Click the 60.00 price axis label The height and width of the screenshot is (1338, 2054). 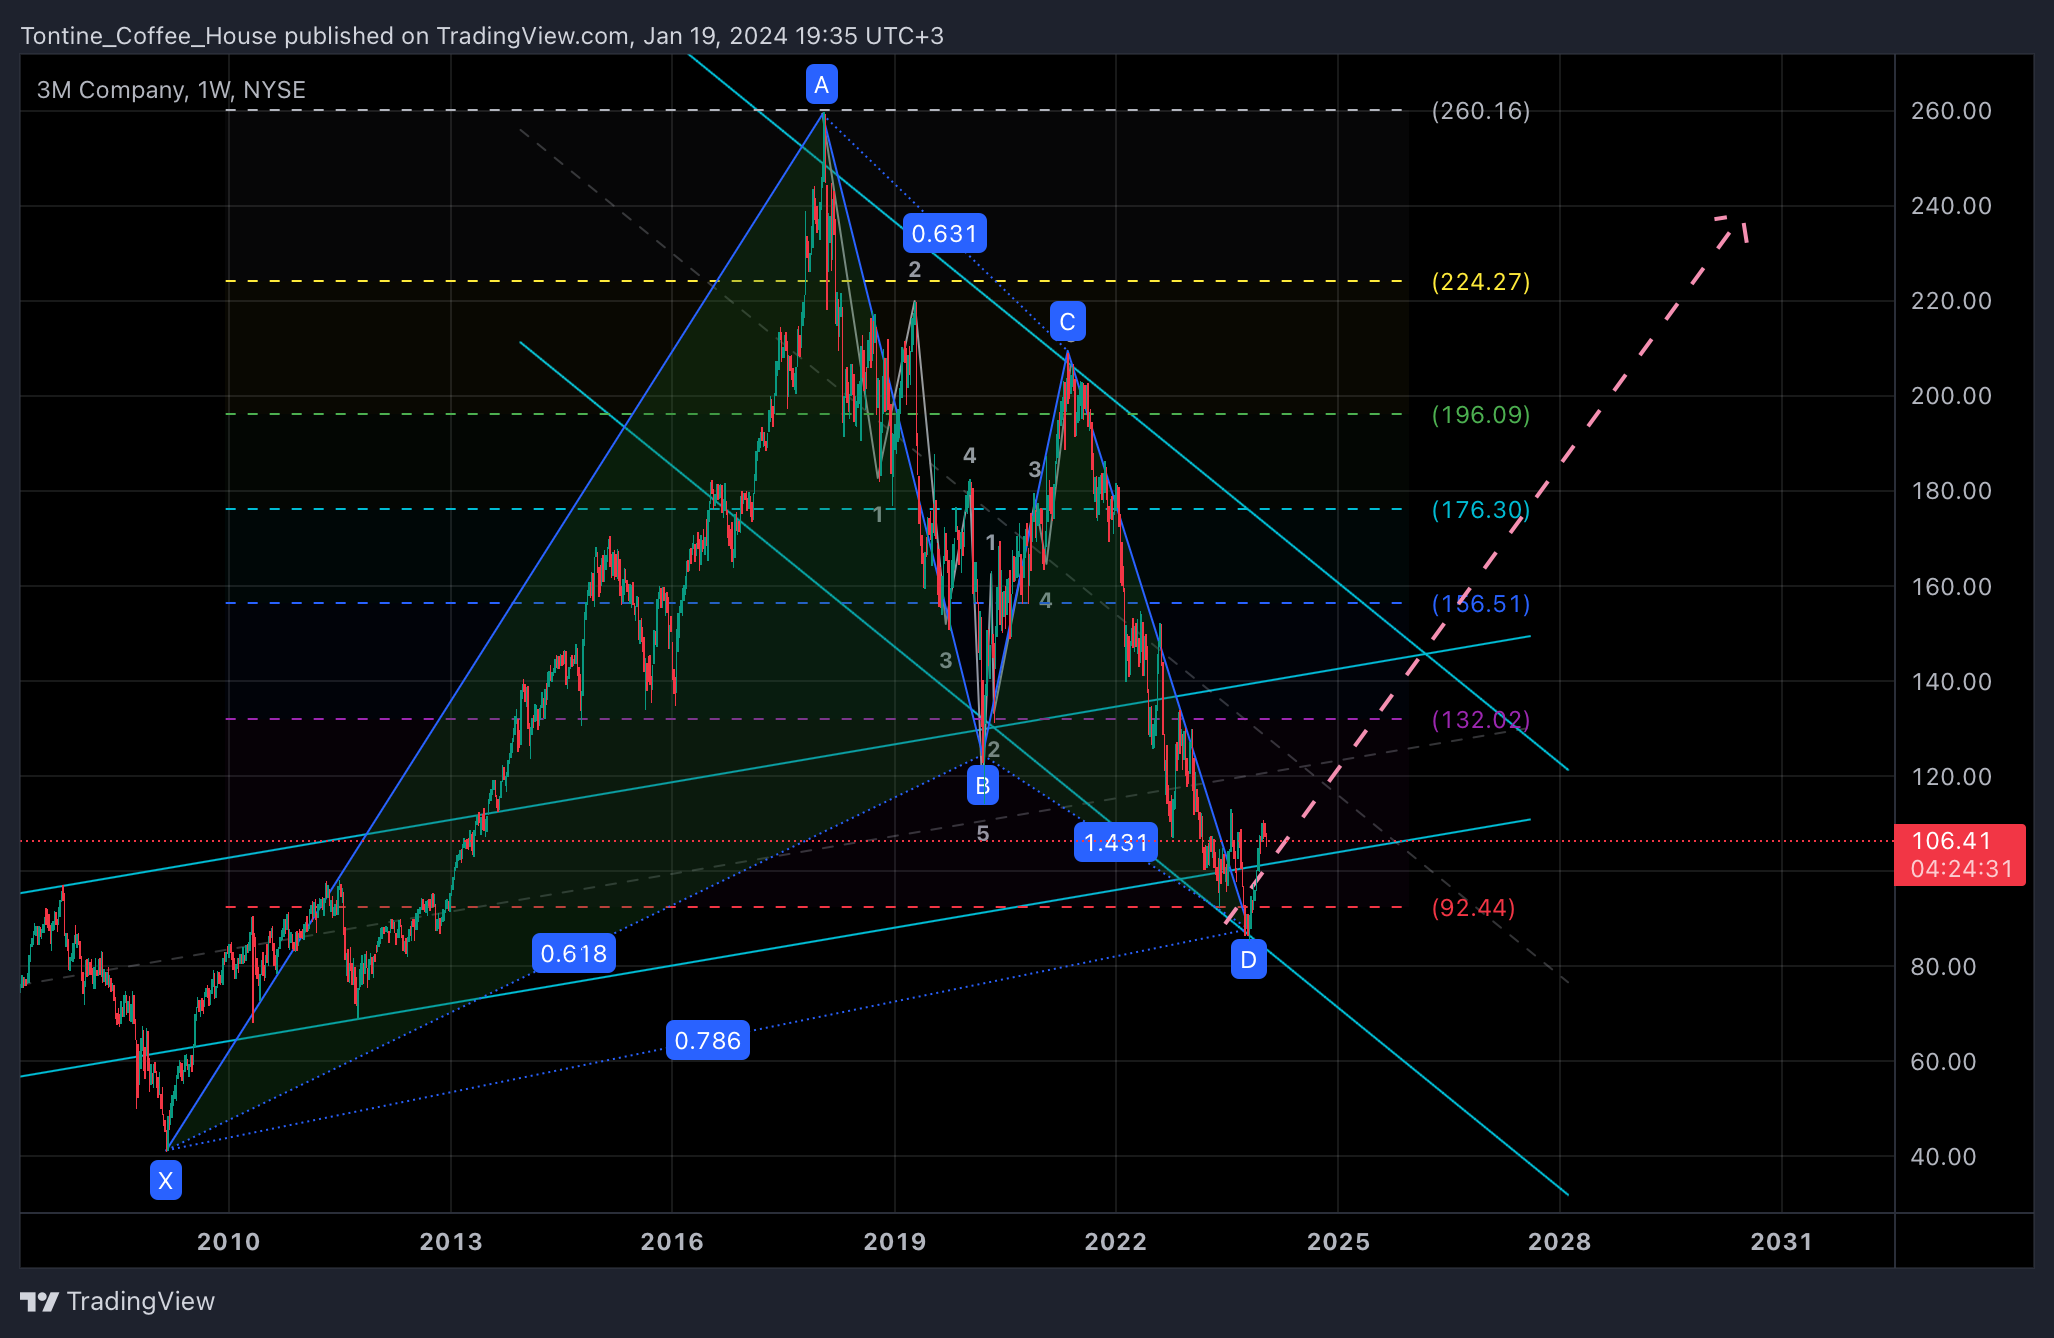[x=1943, y=1061]
